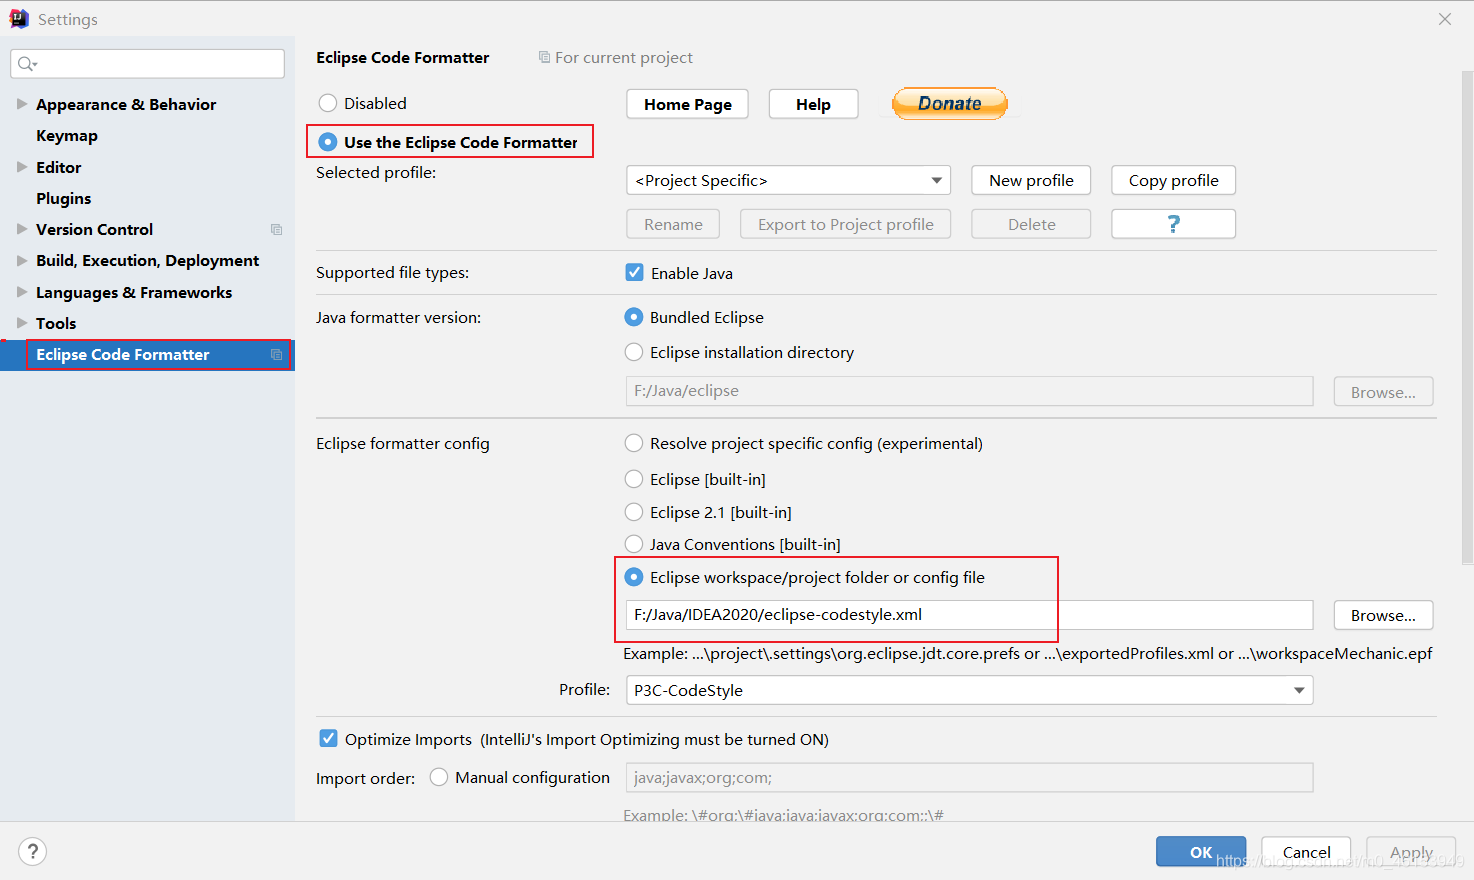Click the project-level icon beside Eclipse Code Formatter
The width and height of the screenshot is (1474, 880).
(x=277, y=355)
